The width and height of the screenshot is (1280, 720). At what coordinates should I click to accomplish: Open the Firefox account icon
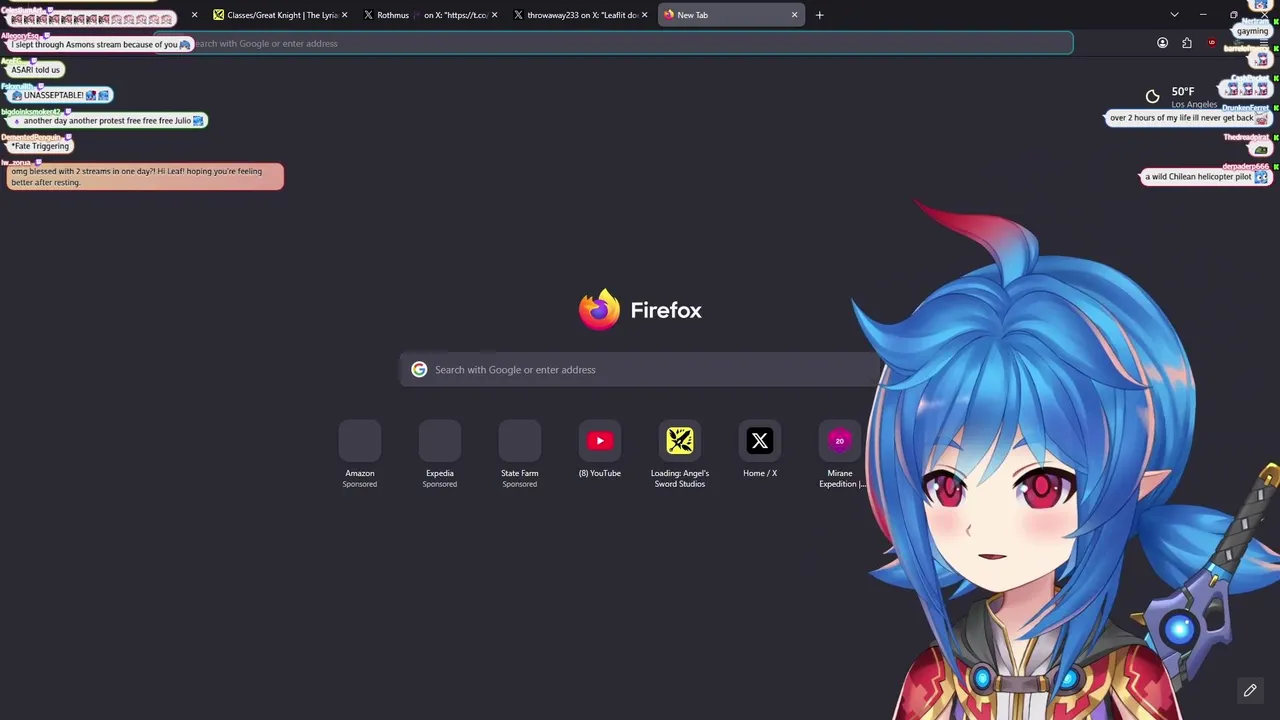(1162, 43)
